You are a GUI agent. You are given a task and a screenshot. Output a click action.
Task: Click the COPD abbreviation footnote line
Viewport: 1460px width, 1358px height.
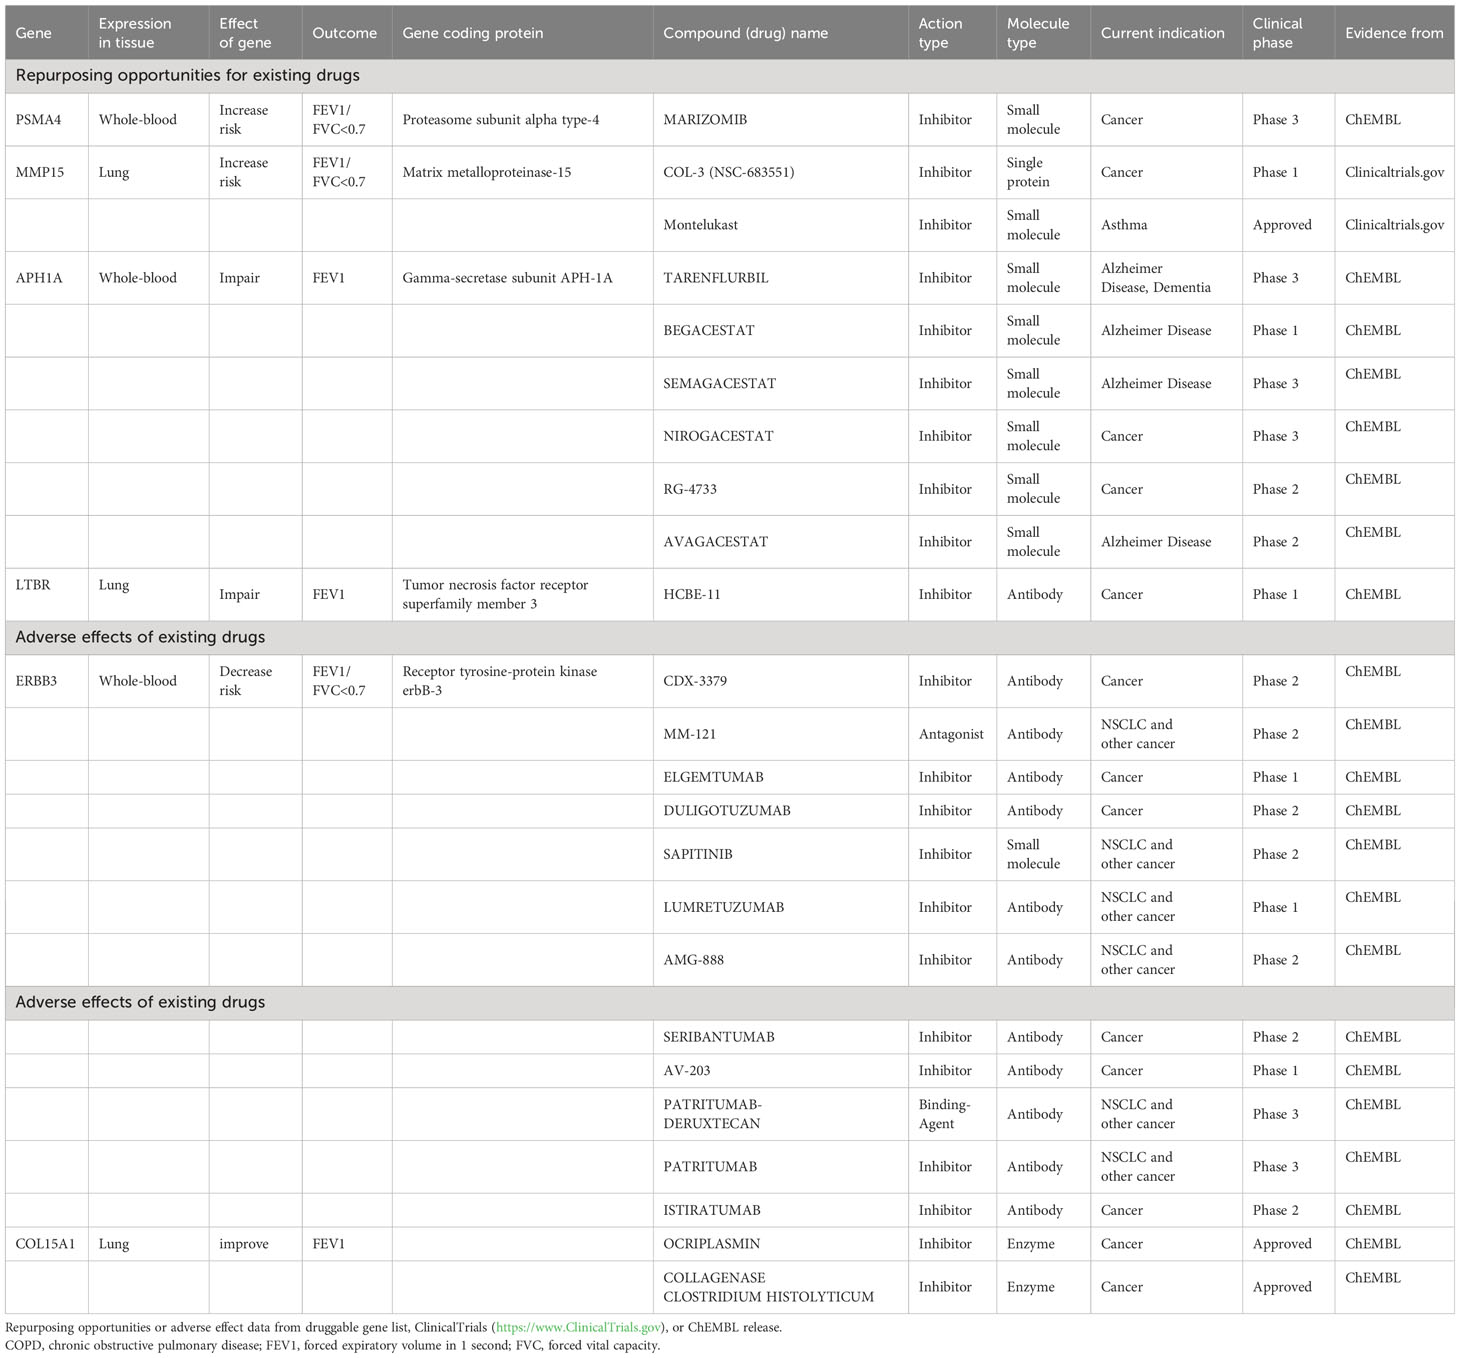pyautogui.click(x=333, y=1346)
